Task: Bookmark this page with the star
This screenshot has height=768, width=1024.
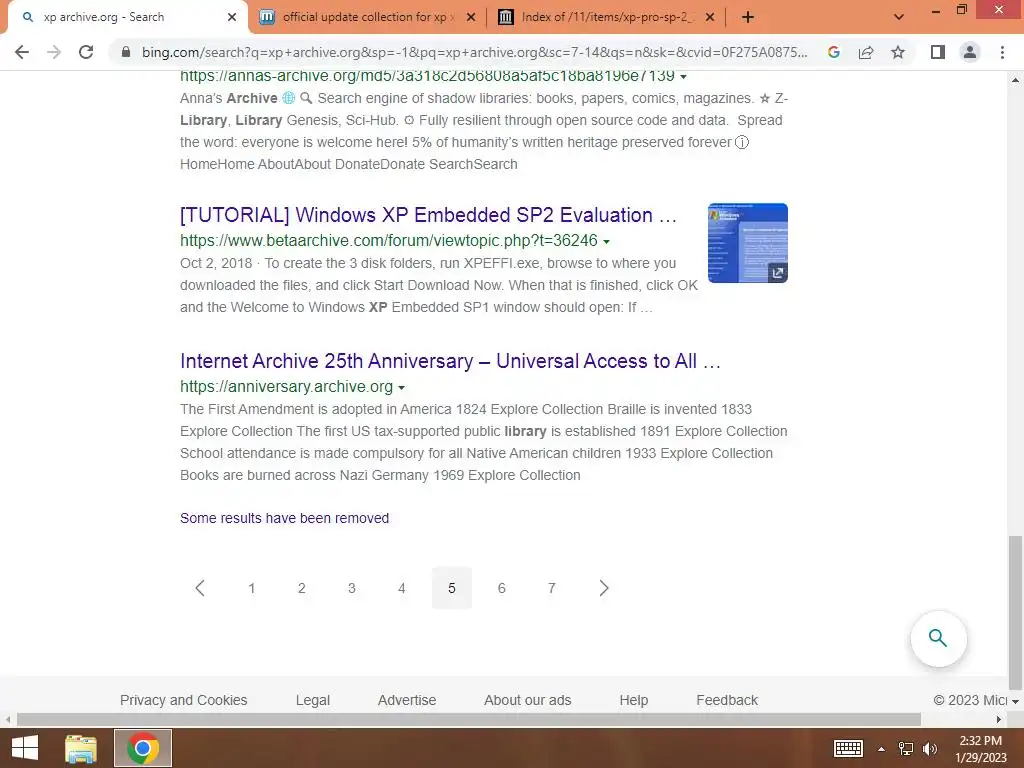Action: pyautogui.click(x=898, y=52)
